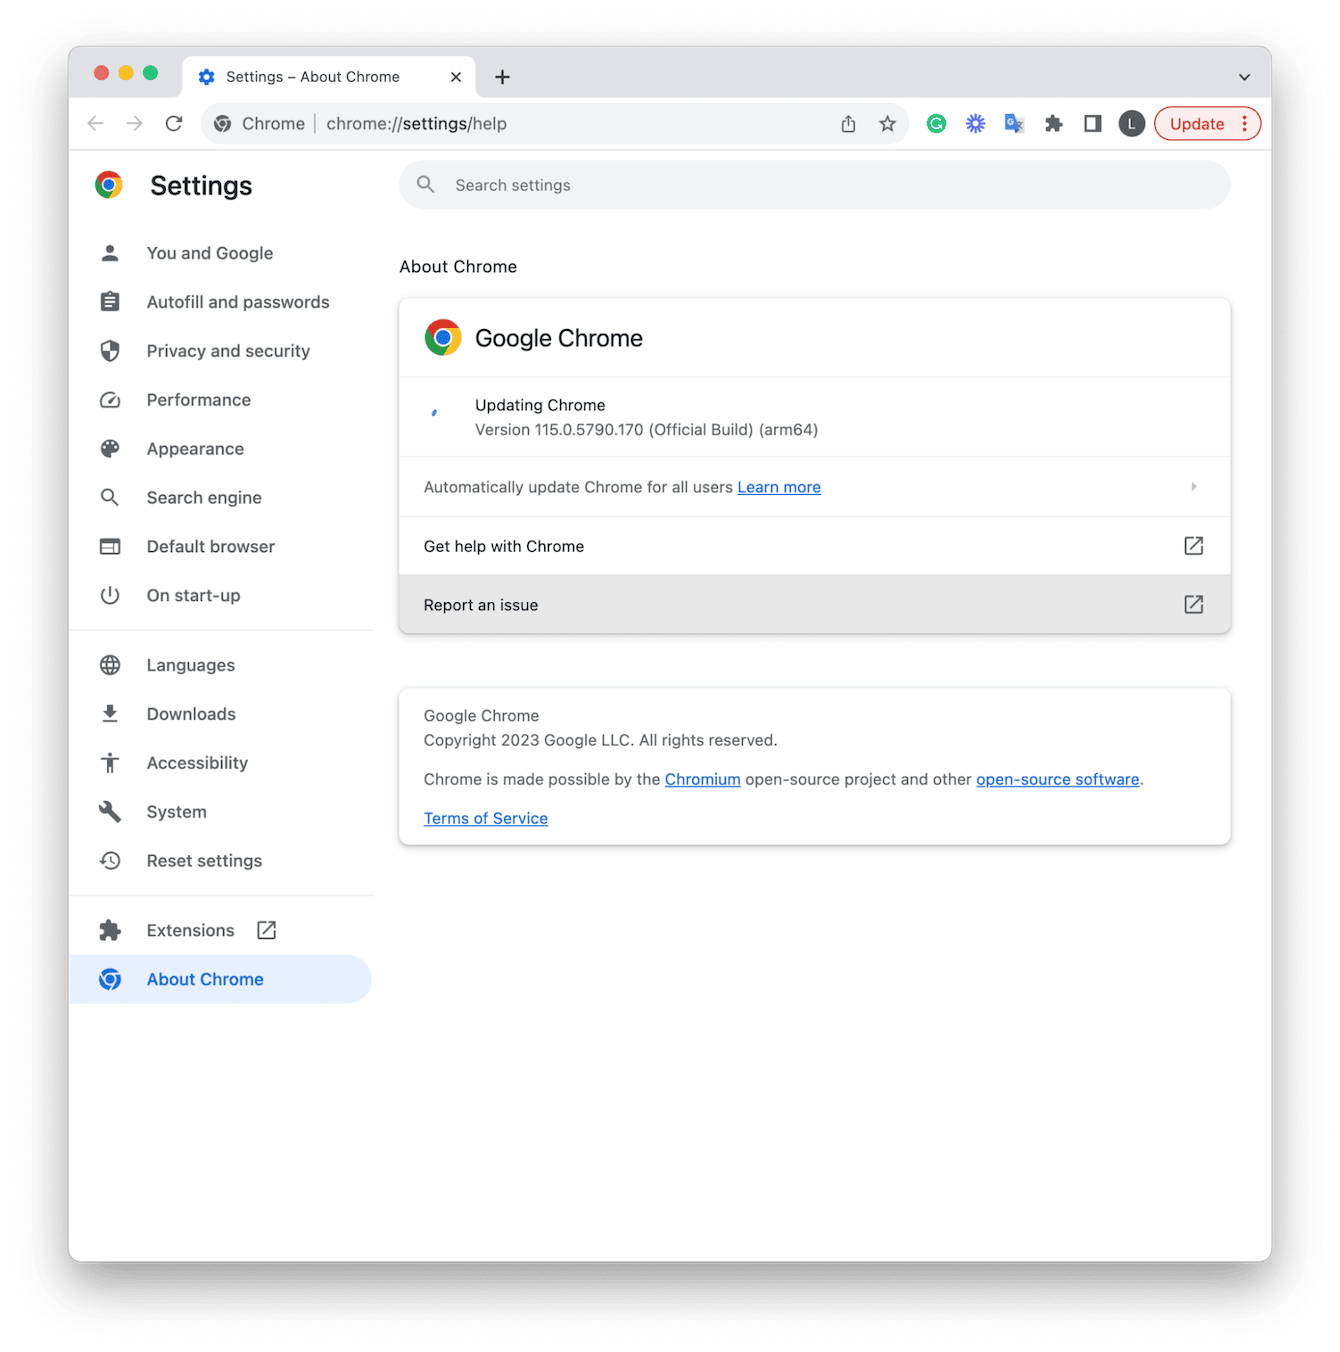Screen dimensions: 1340x1352
Task: Open the side panel icon
Action: pyautogui.click(x=1092, y=123)
